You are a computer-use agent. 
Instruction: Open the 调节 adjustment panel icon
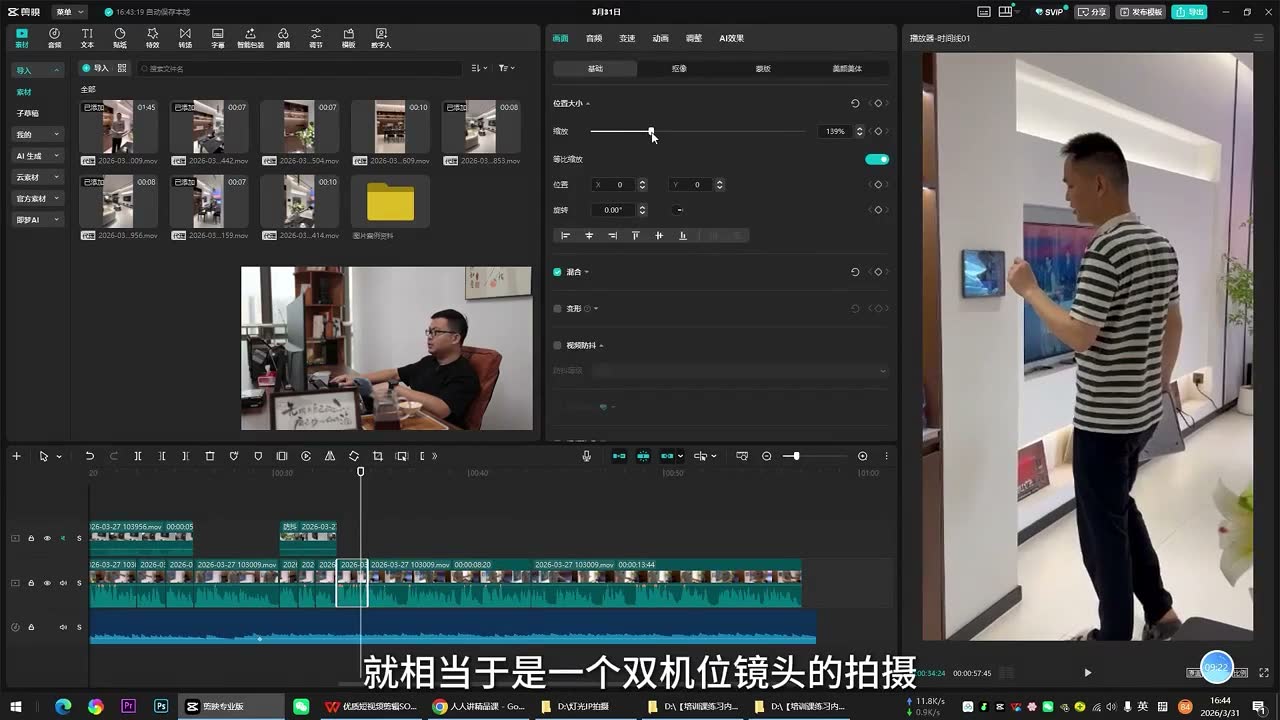[316, 38]
